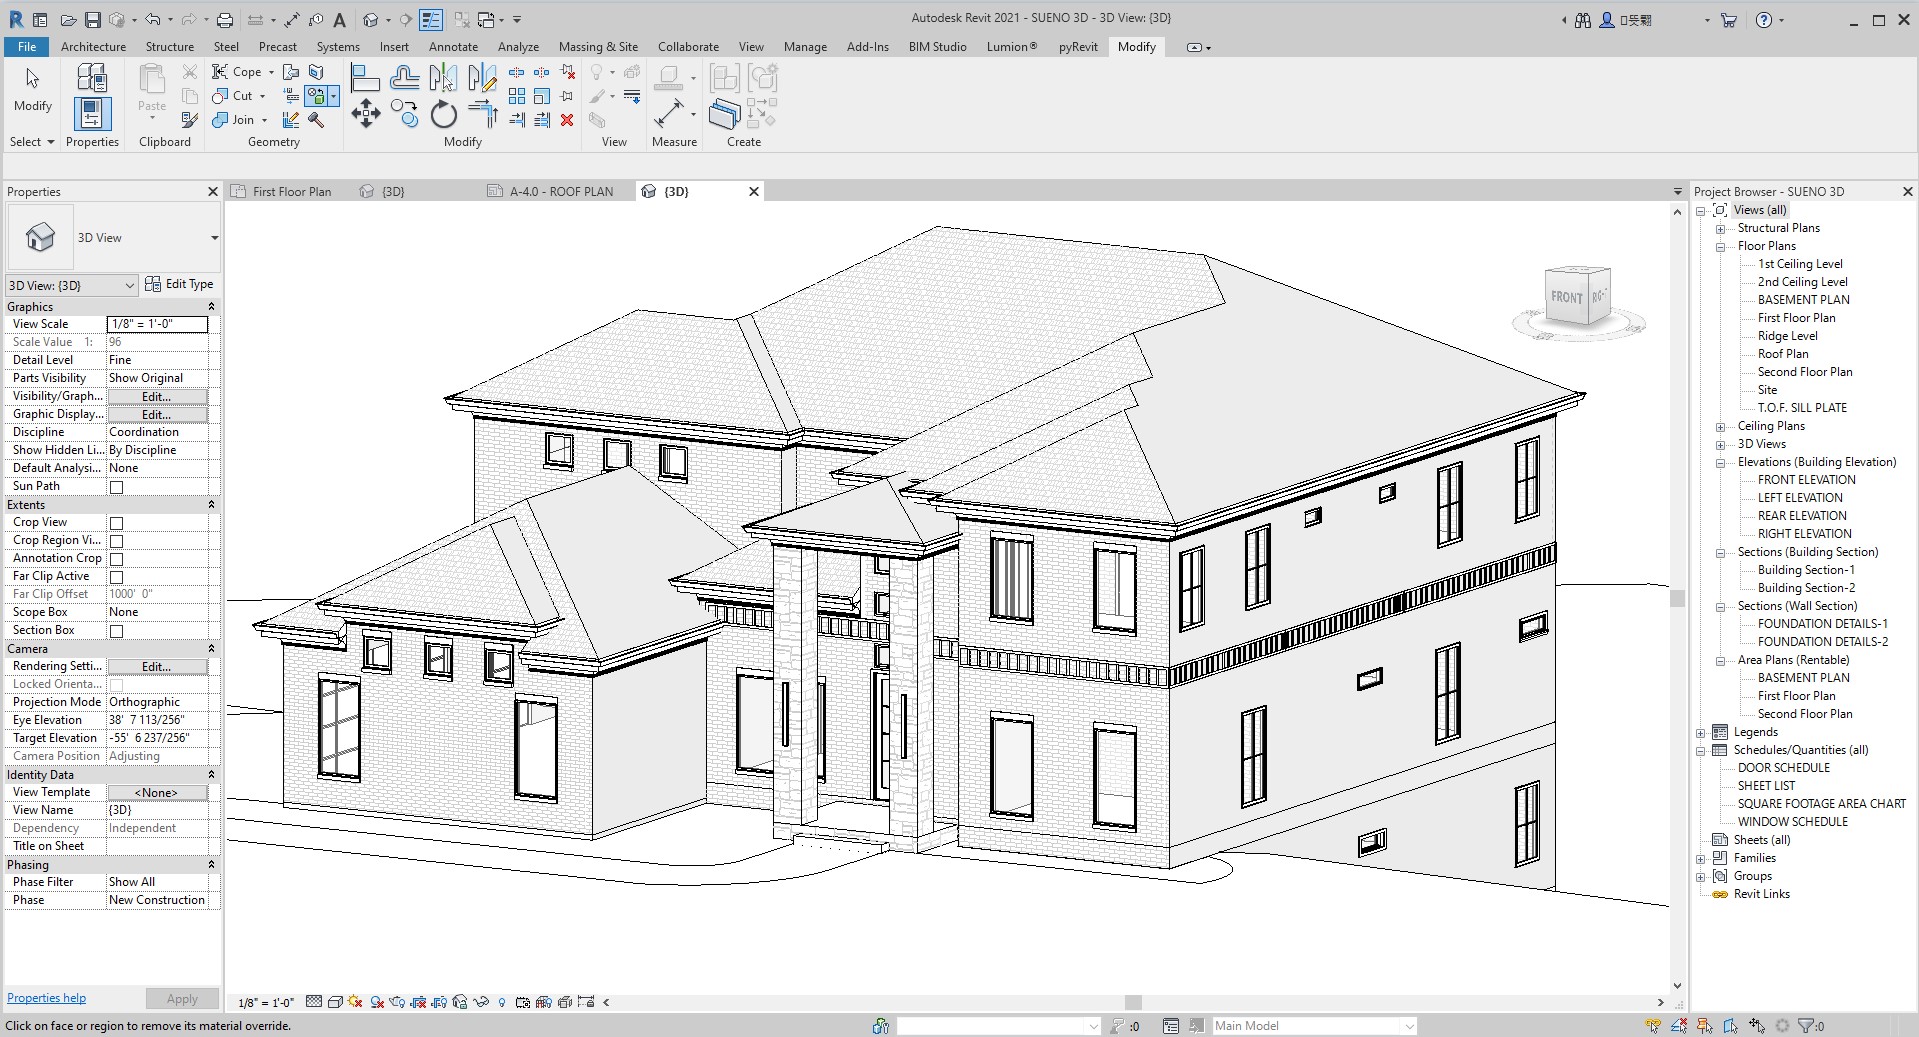Expand the Families node in Project Browser
Viewport: 1919px width, 1037px height.
[x=1701, y=859]
